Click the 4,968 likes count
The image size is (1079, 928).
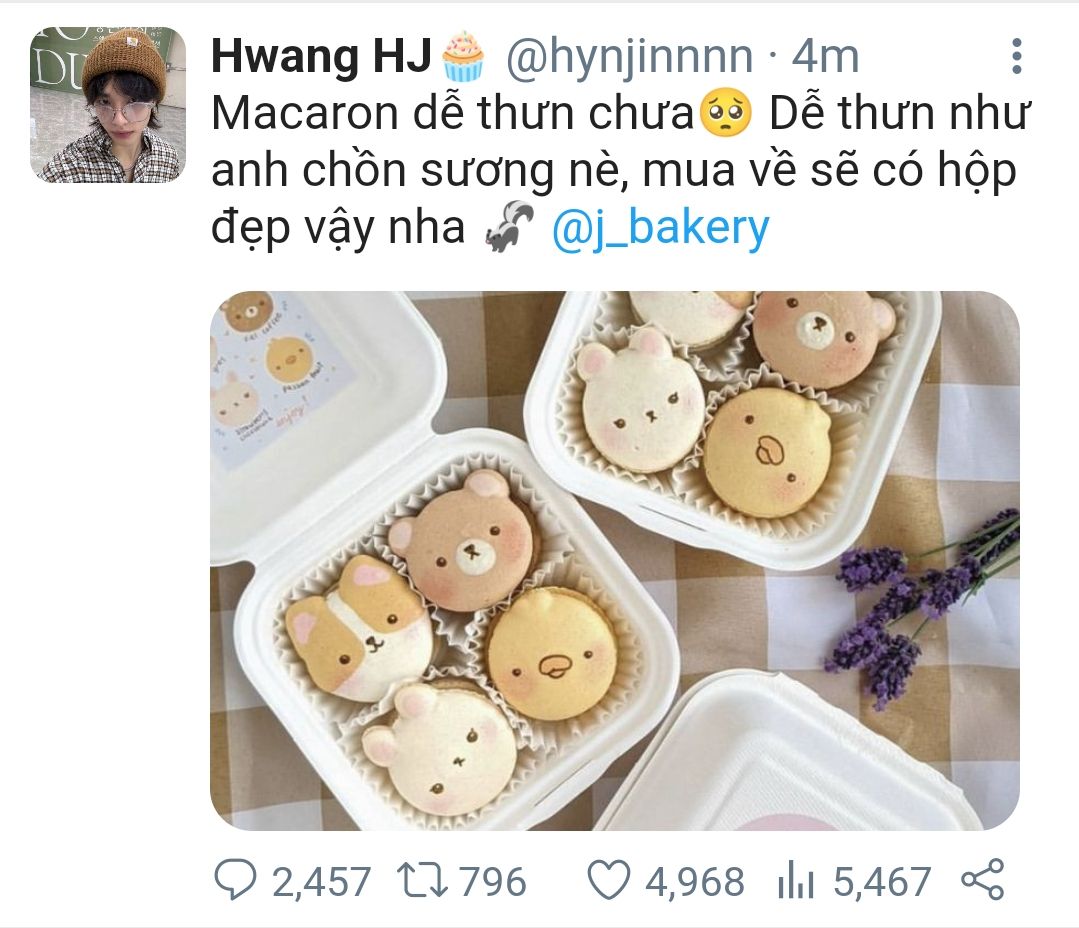694,881
